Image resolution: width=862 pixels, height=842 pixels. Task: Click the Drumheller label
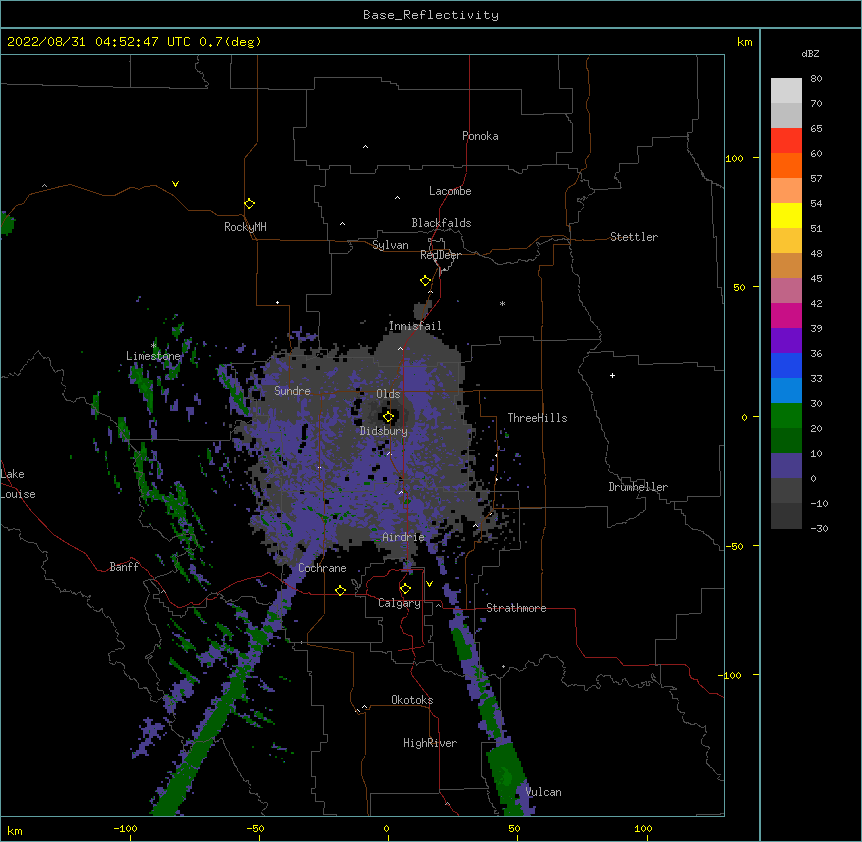[638, 487]
